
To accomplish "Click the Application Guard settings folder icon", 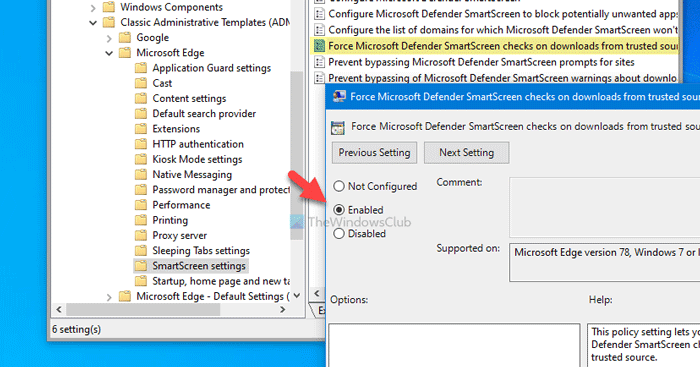I will click(141, 68).
